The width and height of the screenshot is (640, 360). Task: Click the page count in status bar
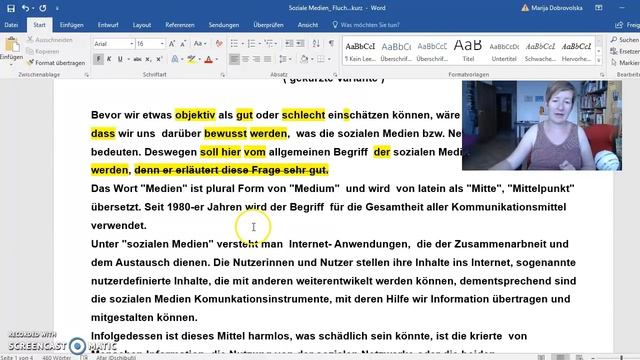pyautogui.click(x=17, y=357)
